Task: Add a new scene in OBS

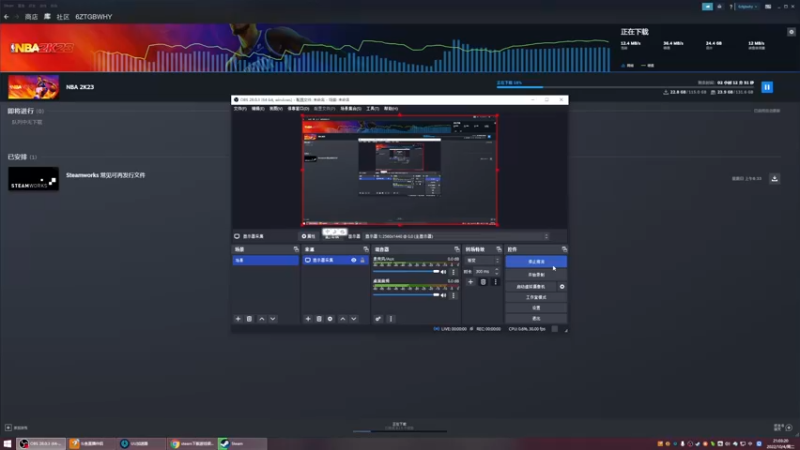Action: [x=238, y=319]
